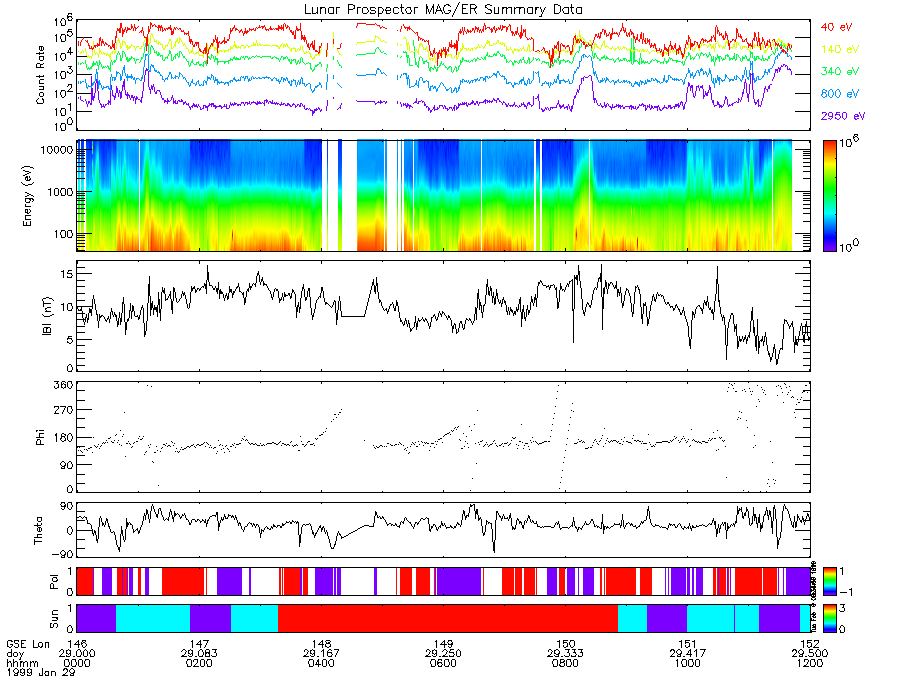900x700 pixels.
Task: Click the '360' tick on Phi axis
Action: point(63,385)
